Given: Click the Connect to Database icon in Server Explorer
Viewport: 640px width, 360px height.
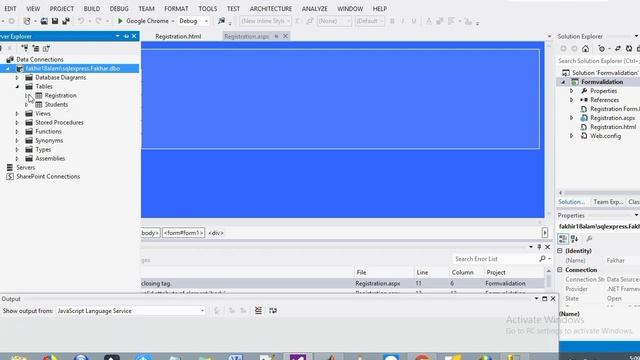Looking at the screenshot, I should pos(24,48).
